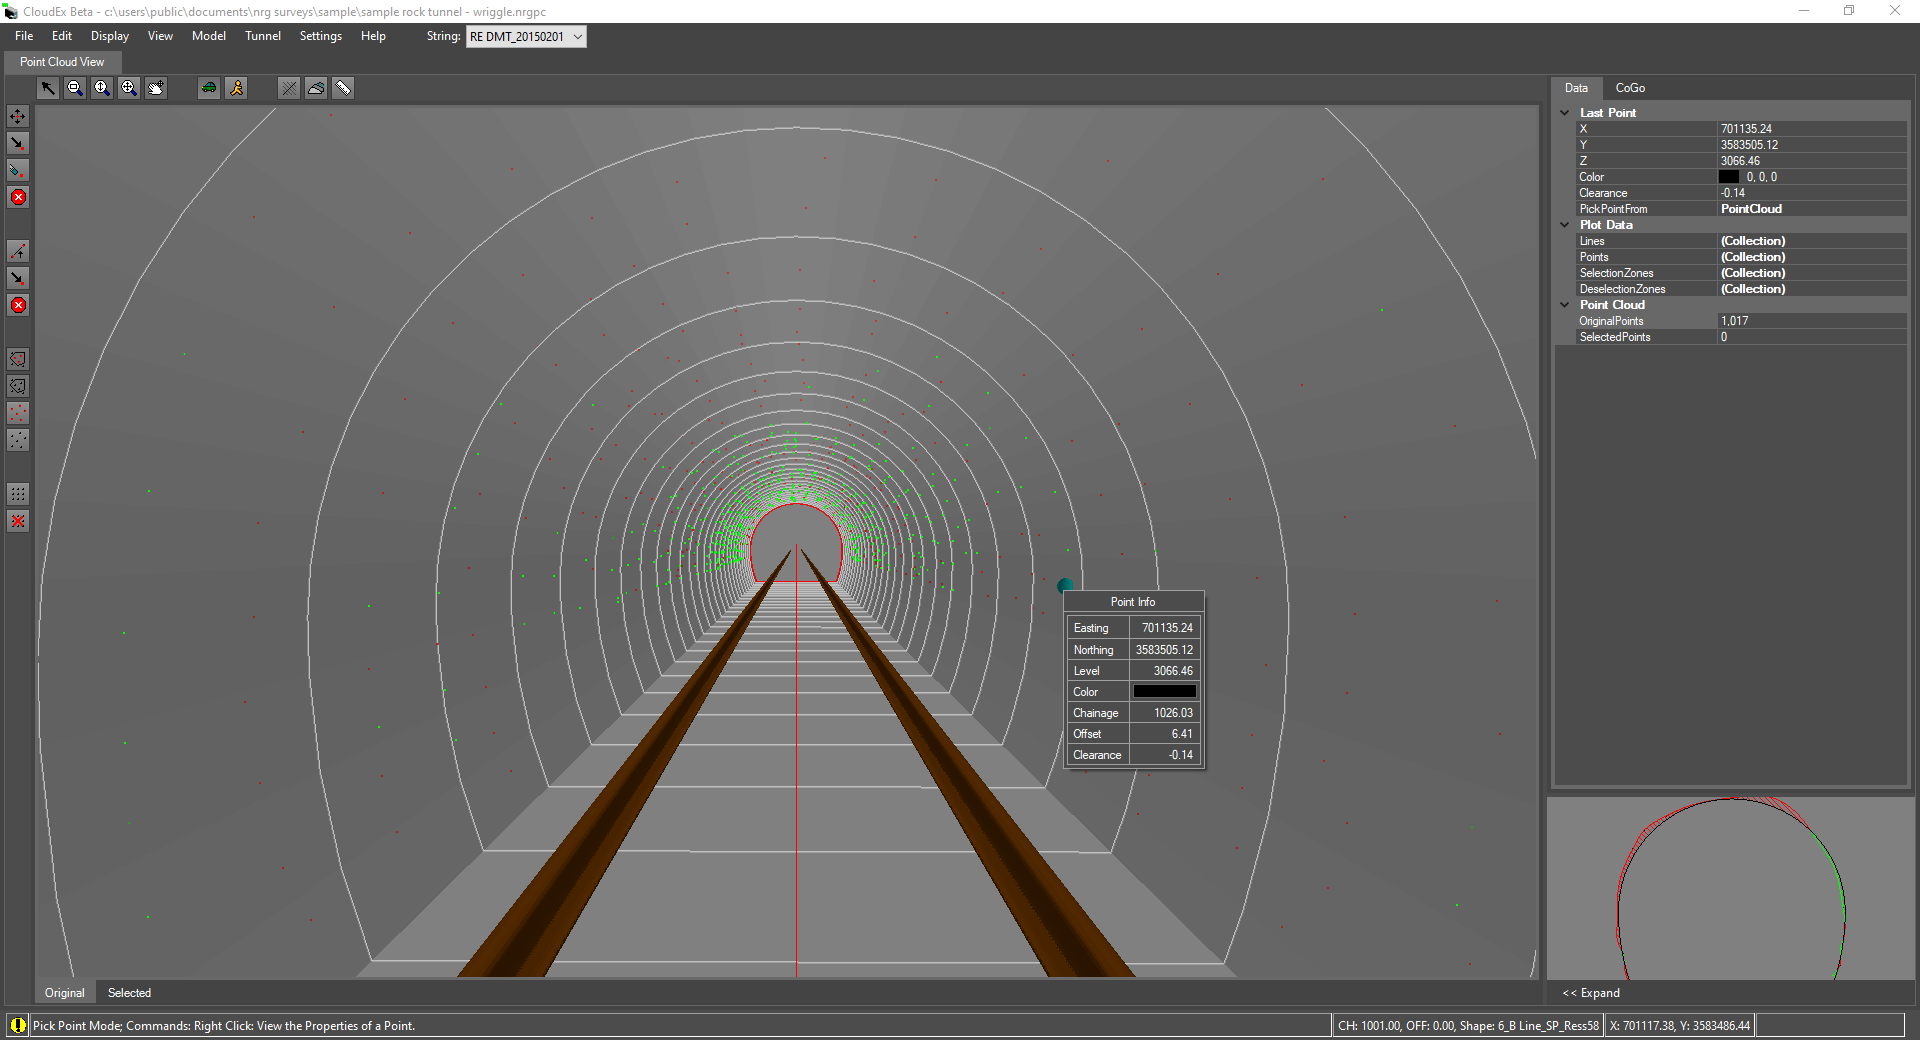The image size is (1920, 1040).
Task: Click the yellow warning icon in status bar
Action: [x=18, y=1025]
